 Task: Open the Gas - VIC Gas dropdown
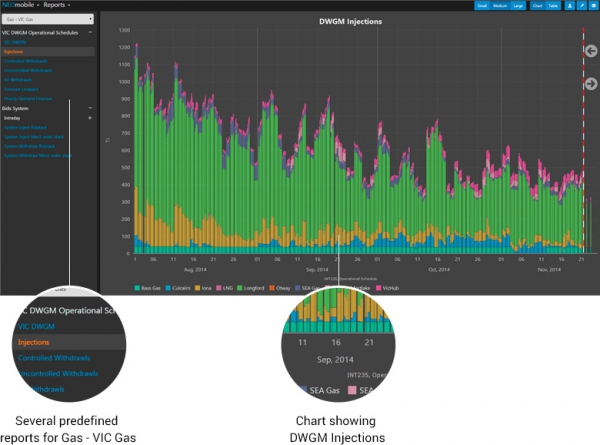pyautogui.click(x=48, y=19)
